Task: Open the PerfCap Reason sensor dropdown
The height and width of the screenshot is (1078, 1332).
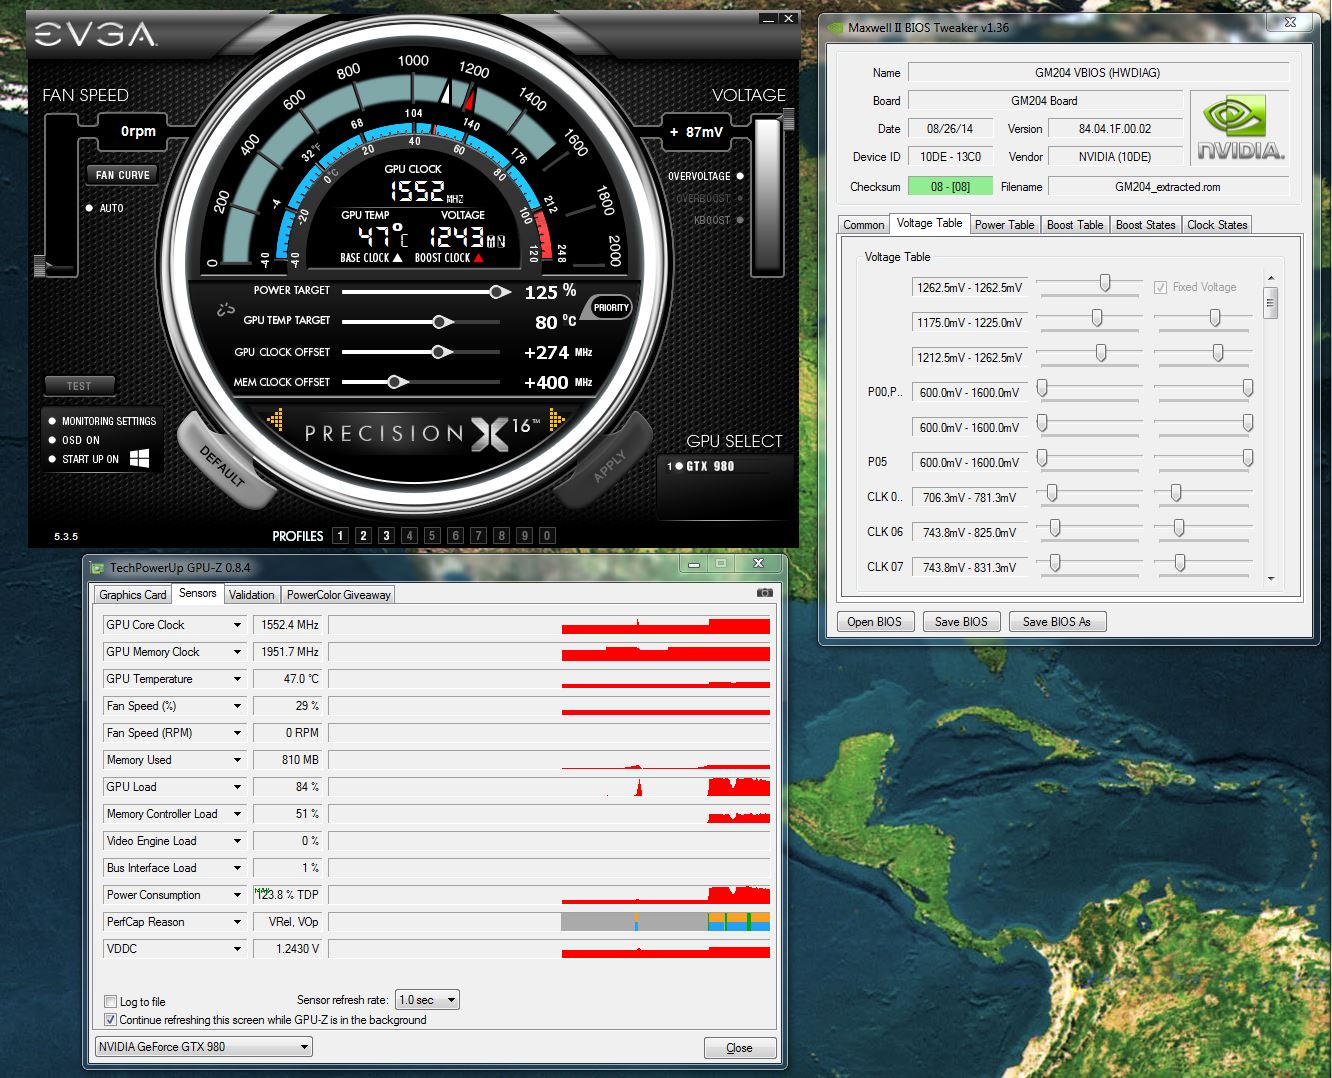Action: (237, 922)
